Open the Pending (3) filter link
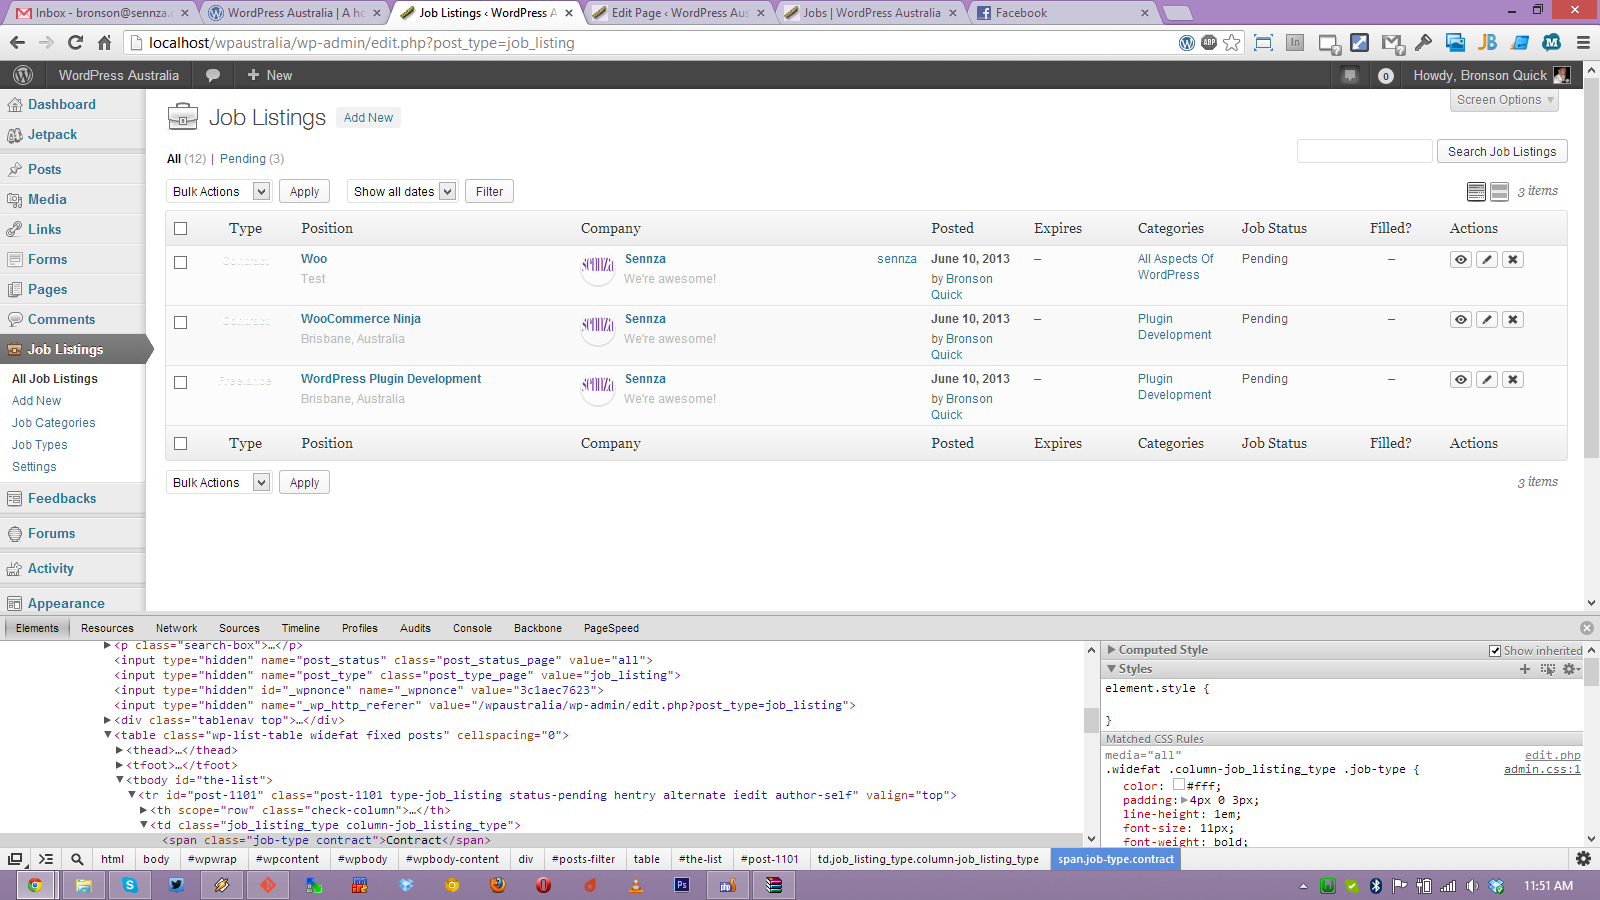Viewport: 1600px width, 900px height. 252,159
